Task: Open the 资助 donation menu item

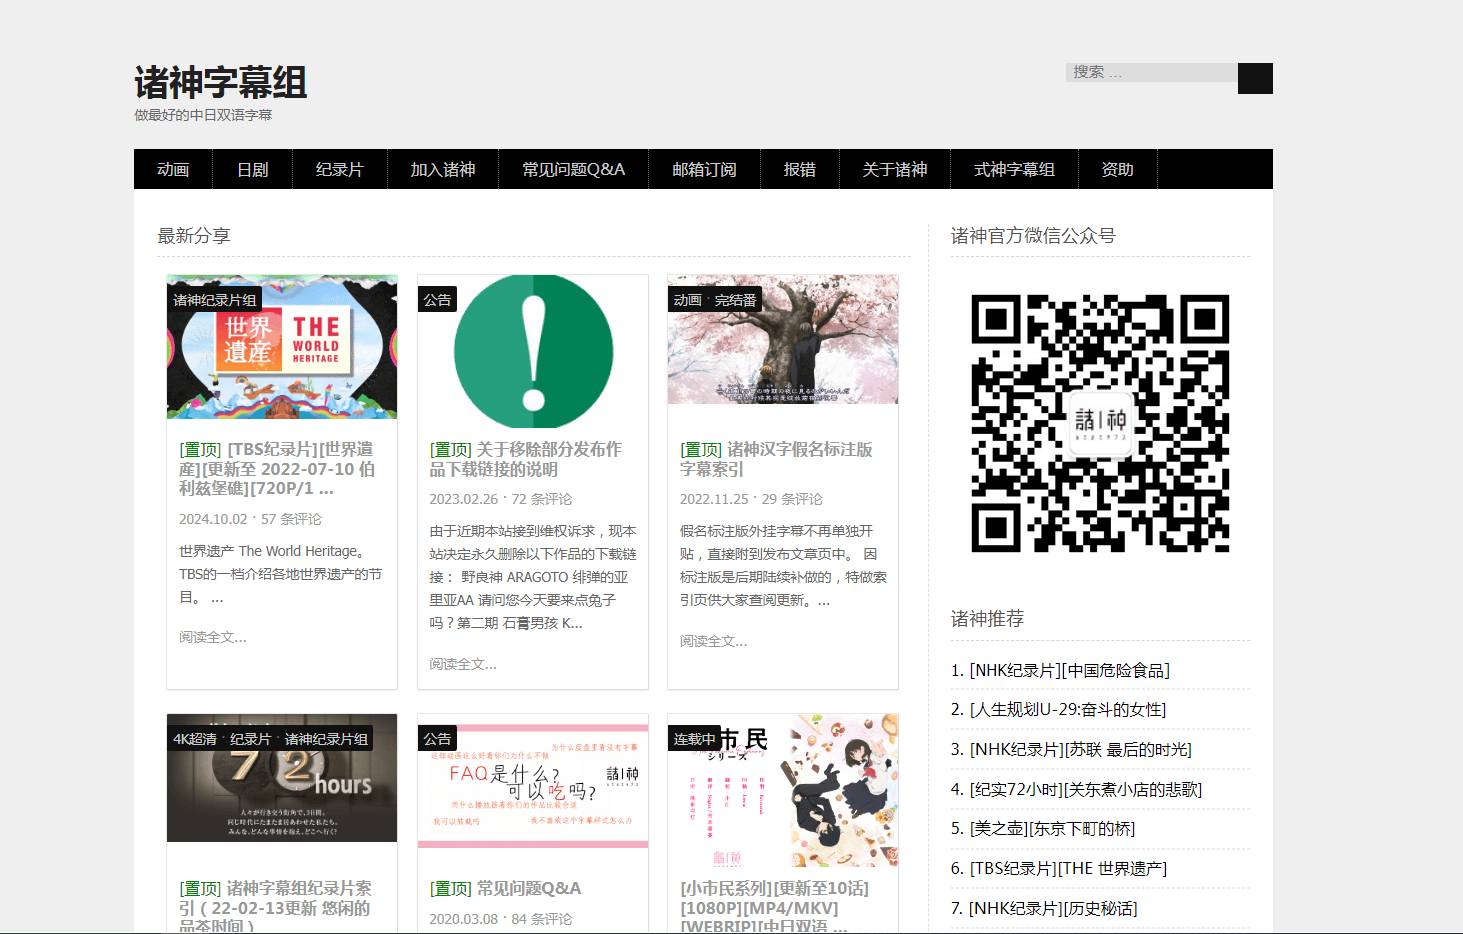Action: pos(1117,170)
